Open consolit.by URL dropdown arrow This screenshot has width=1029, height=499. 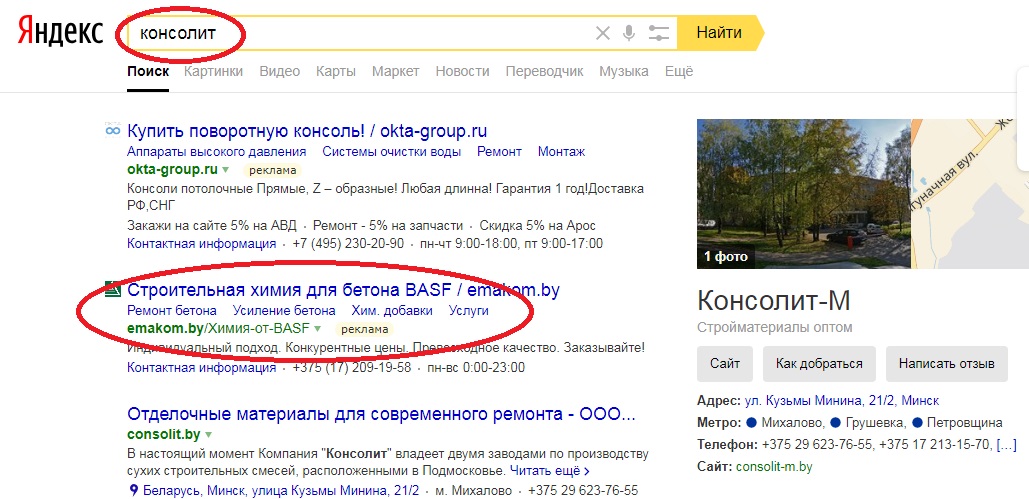(208, 435)
